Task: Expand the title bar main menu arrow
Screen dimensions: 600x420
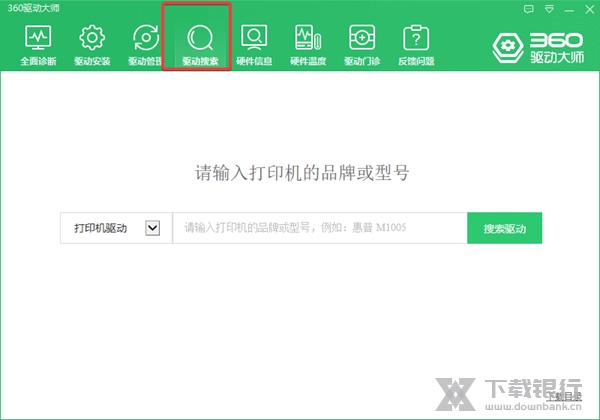Action: (x=548, y=8)
